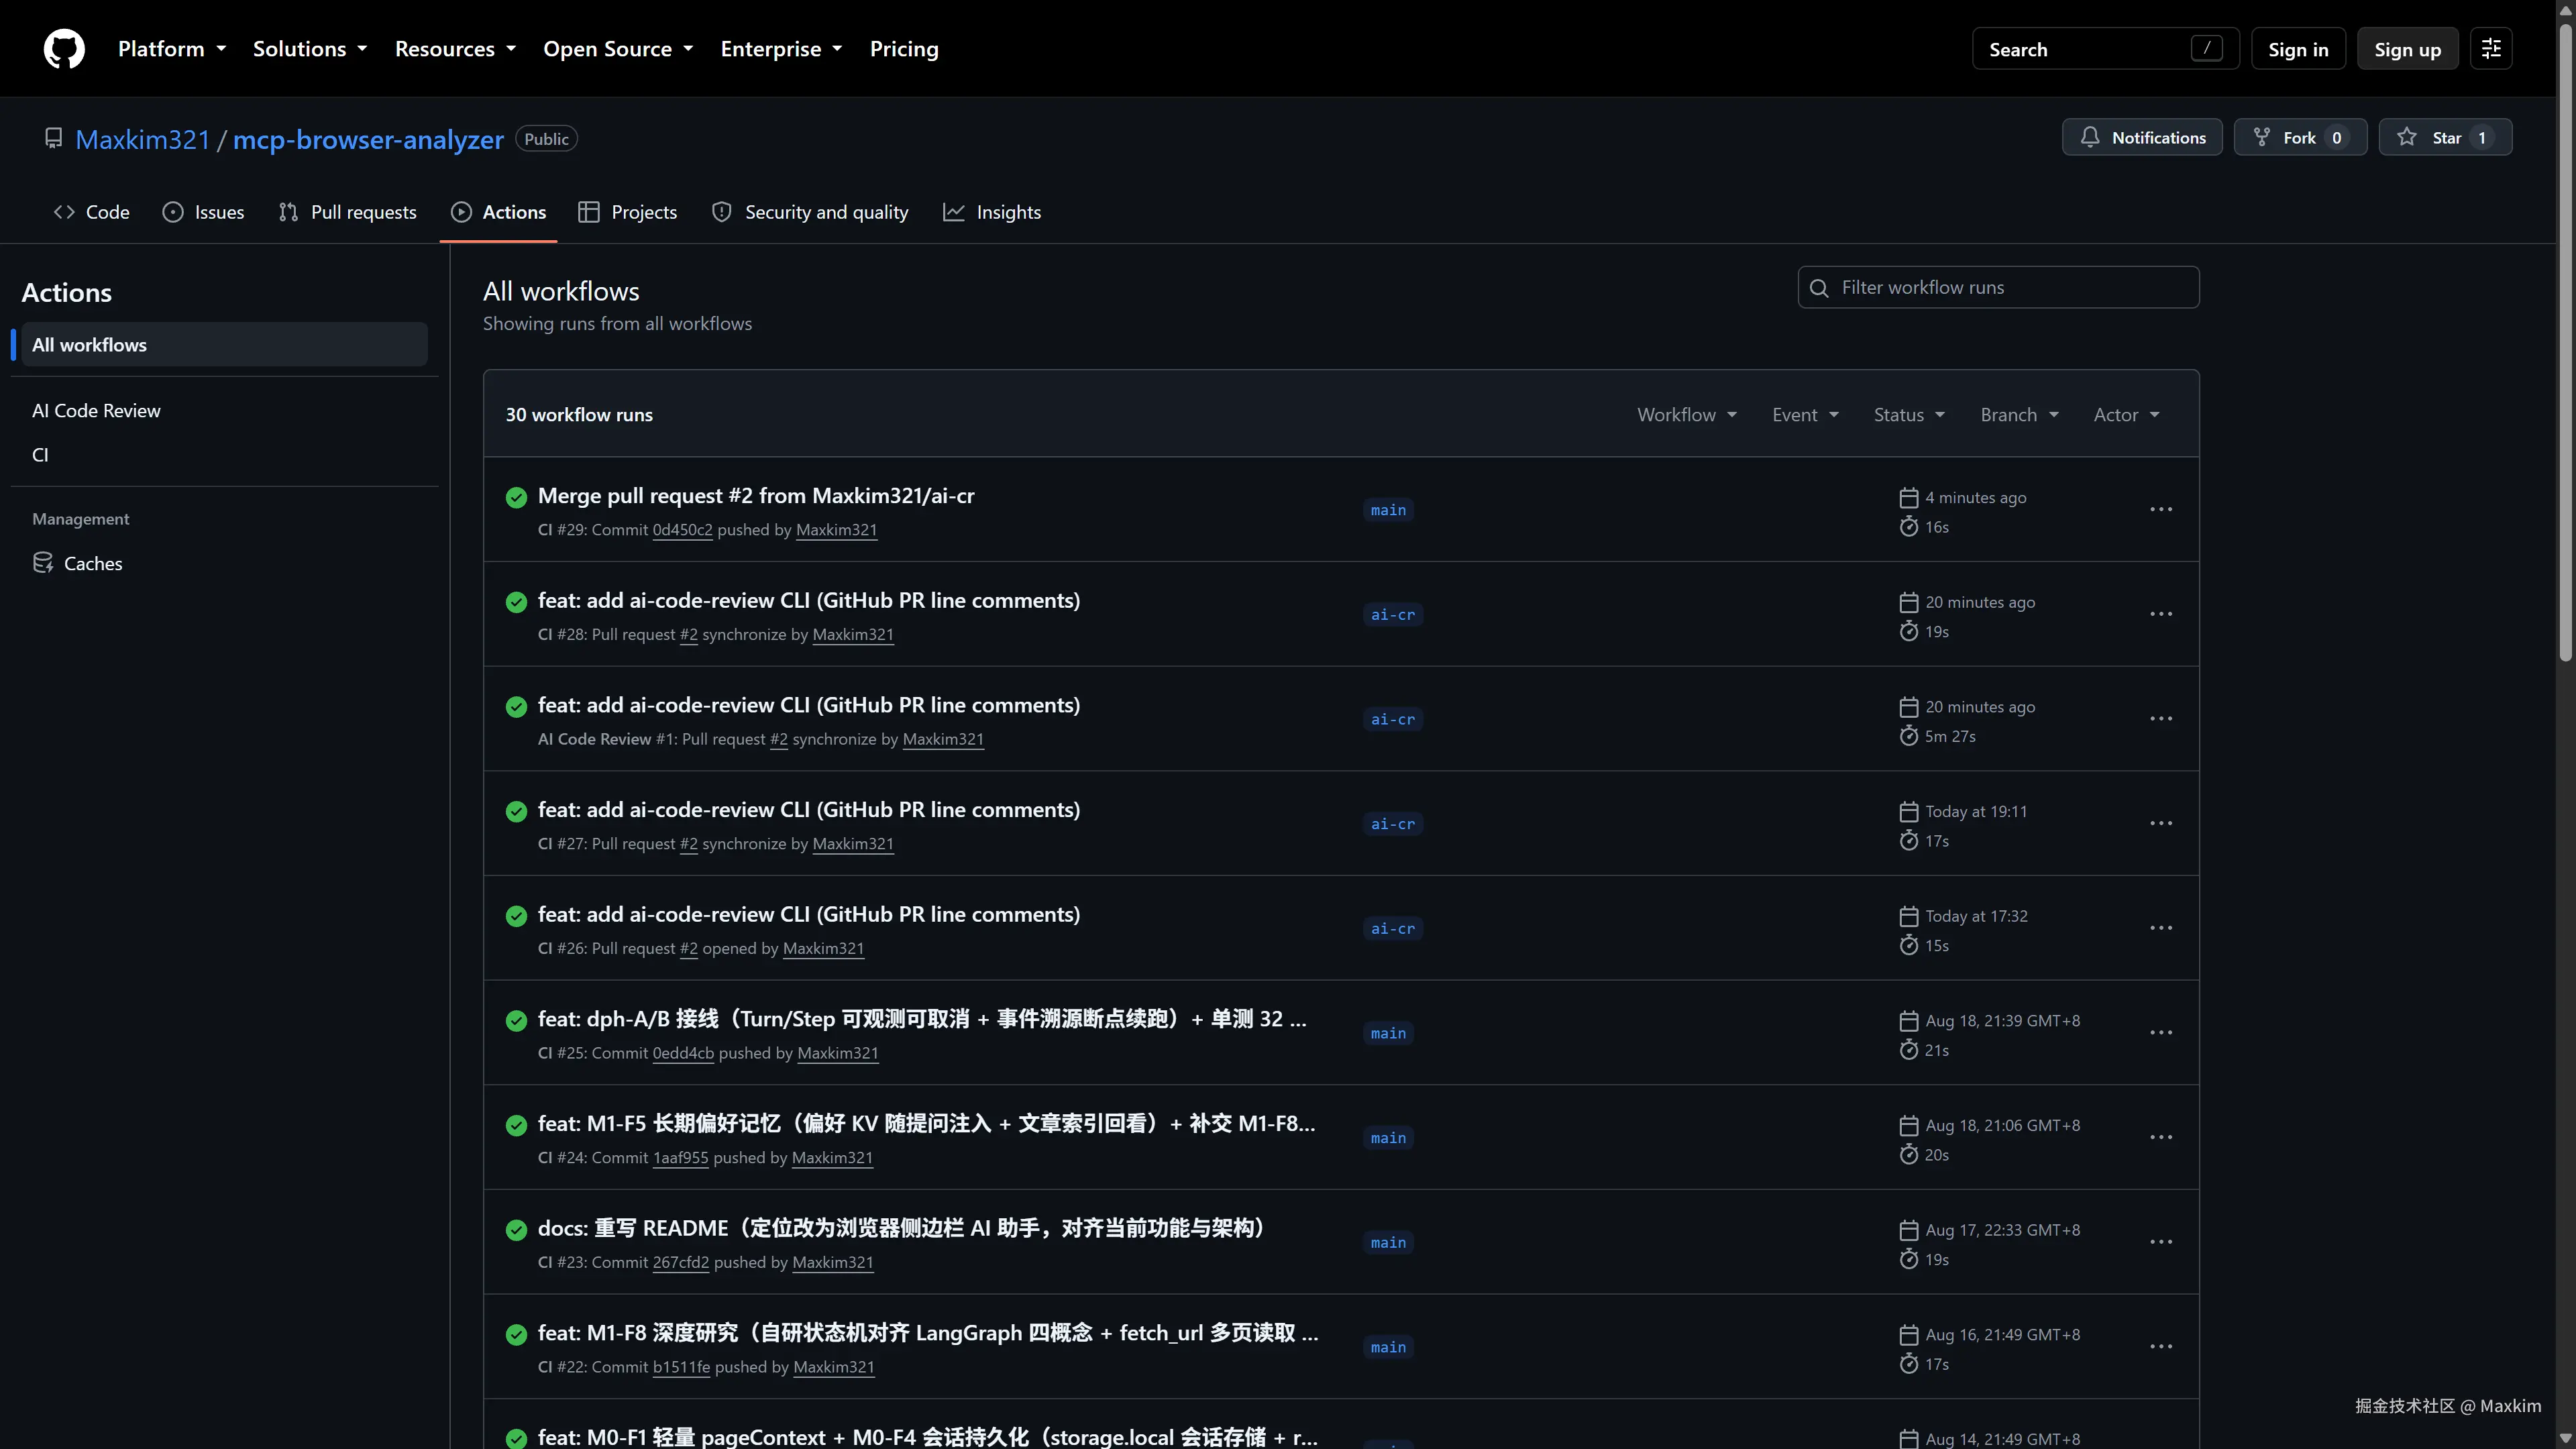Switch to the Issues tab

(x=204, y=212)
